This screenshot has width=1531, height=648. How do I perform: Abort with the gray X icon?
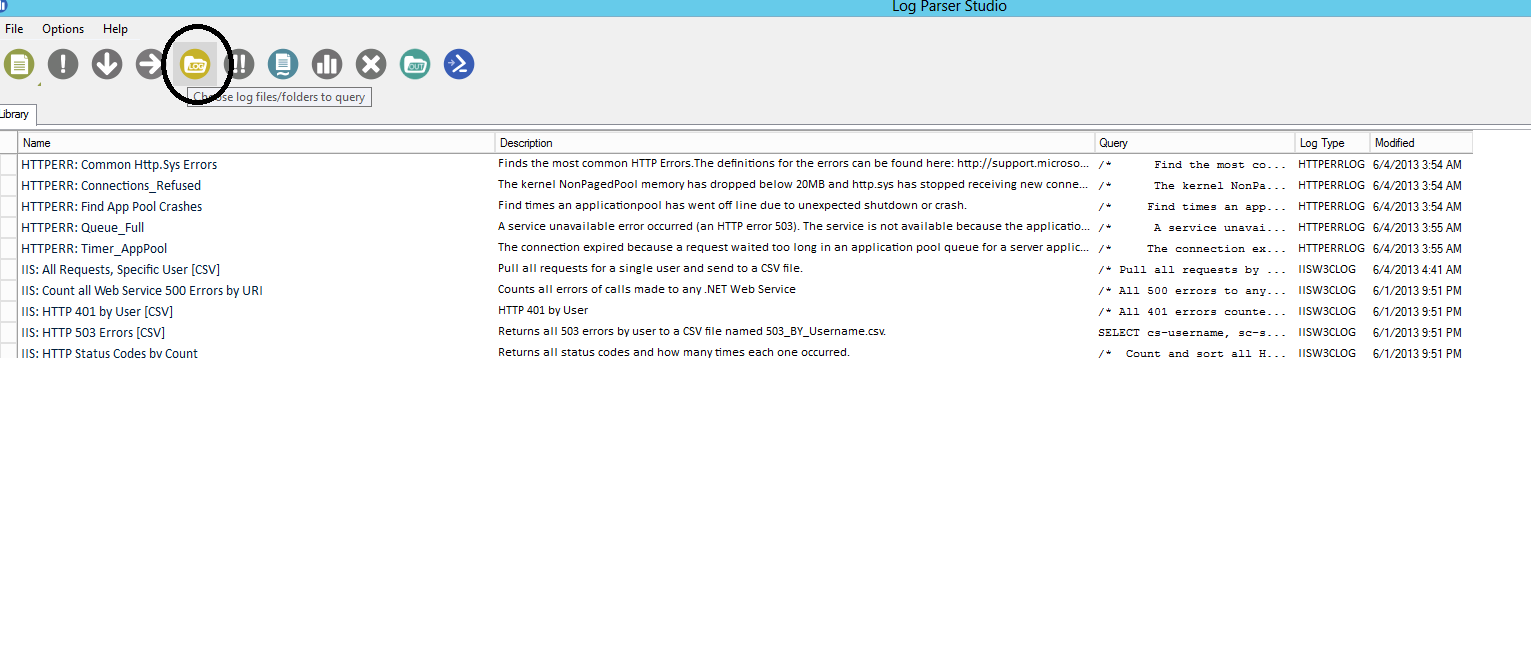point(371,65)
